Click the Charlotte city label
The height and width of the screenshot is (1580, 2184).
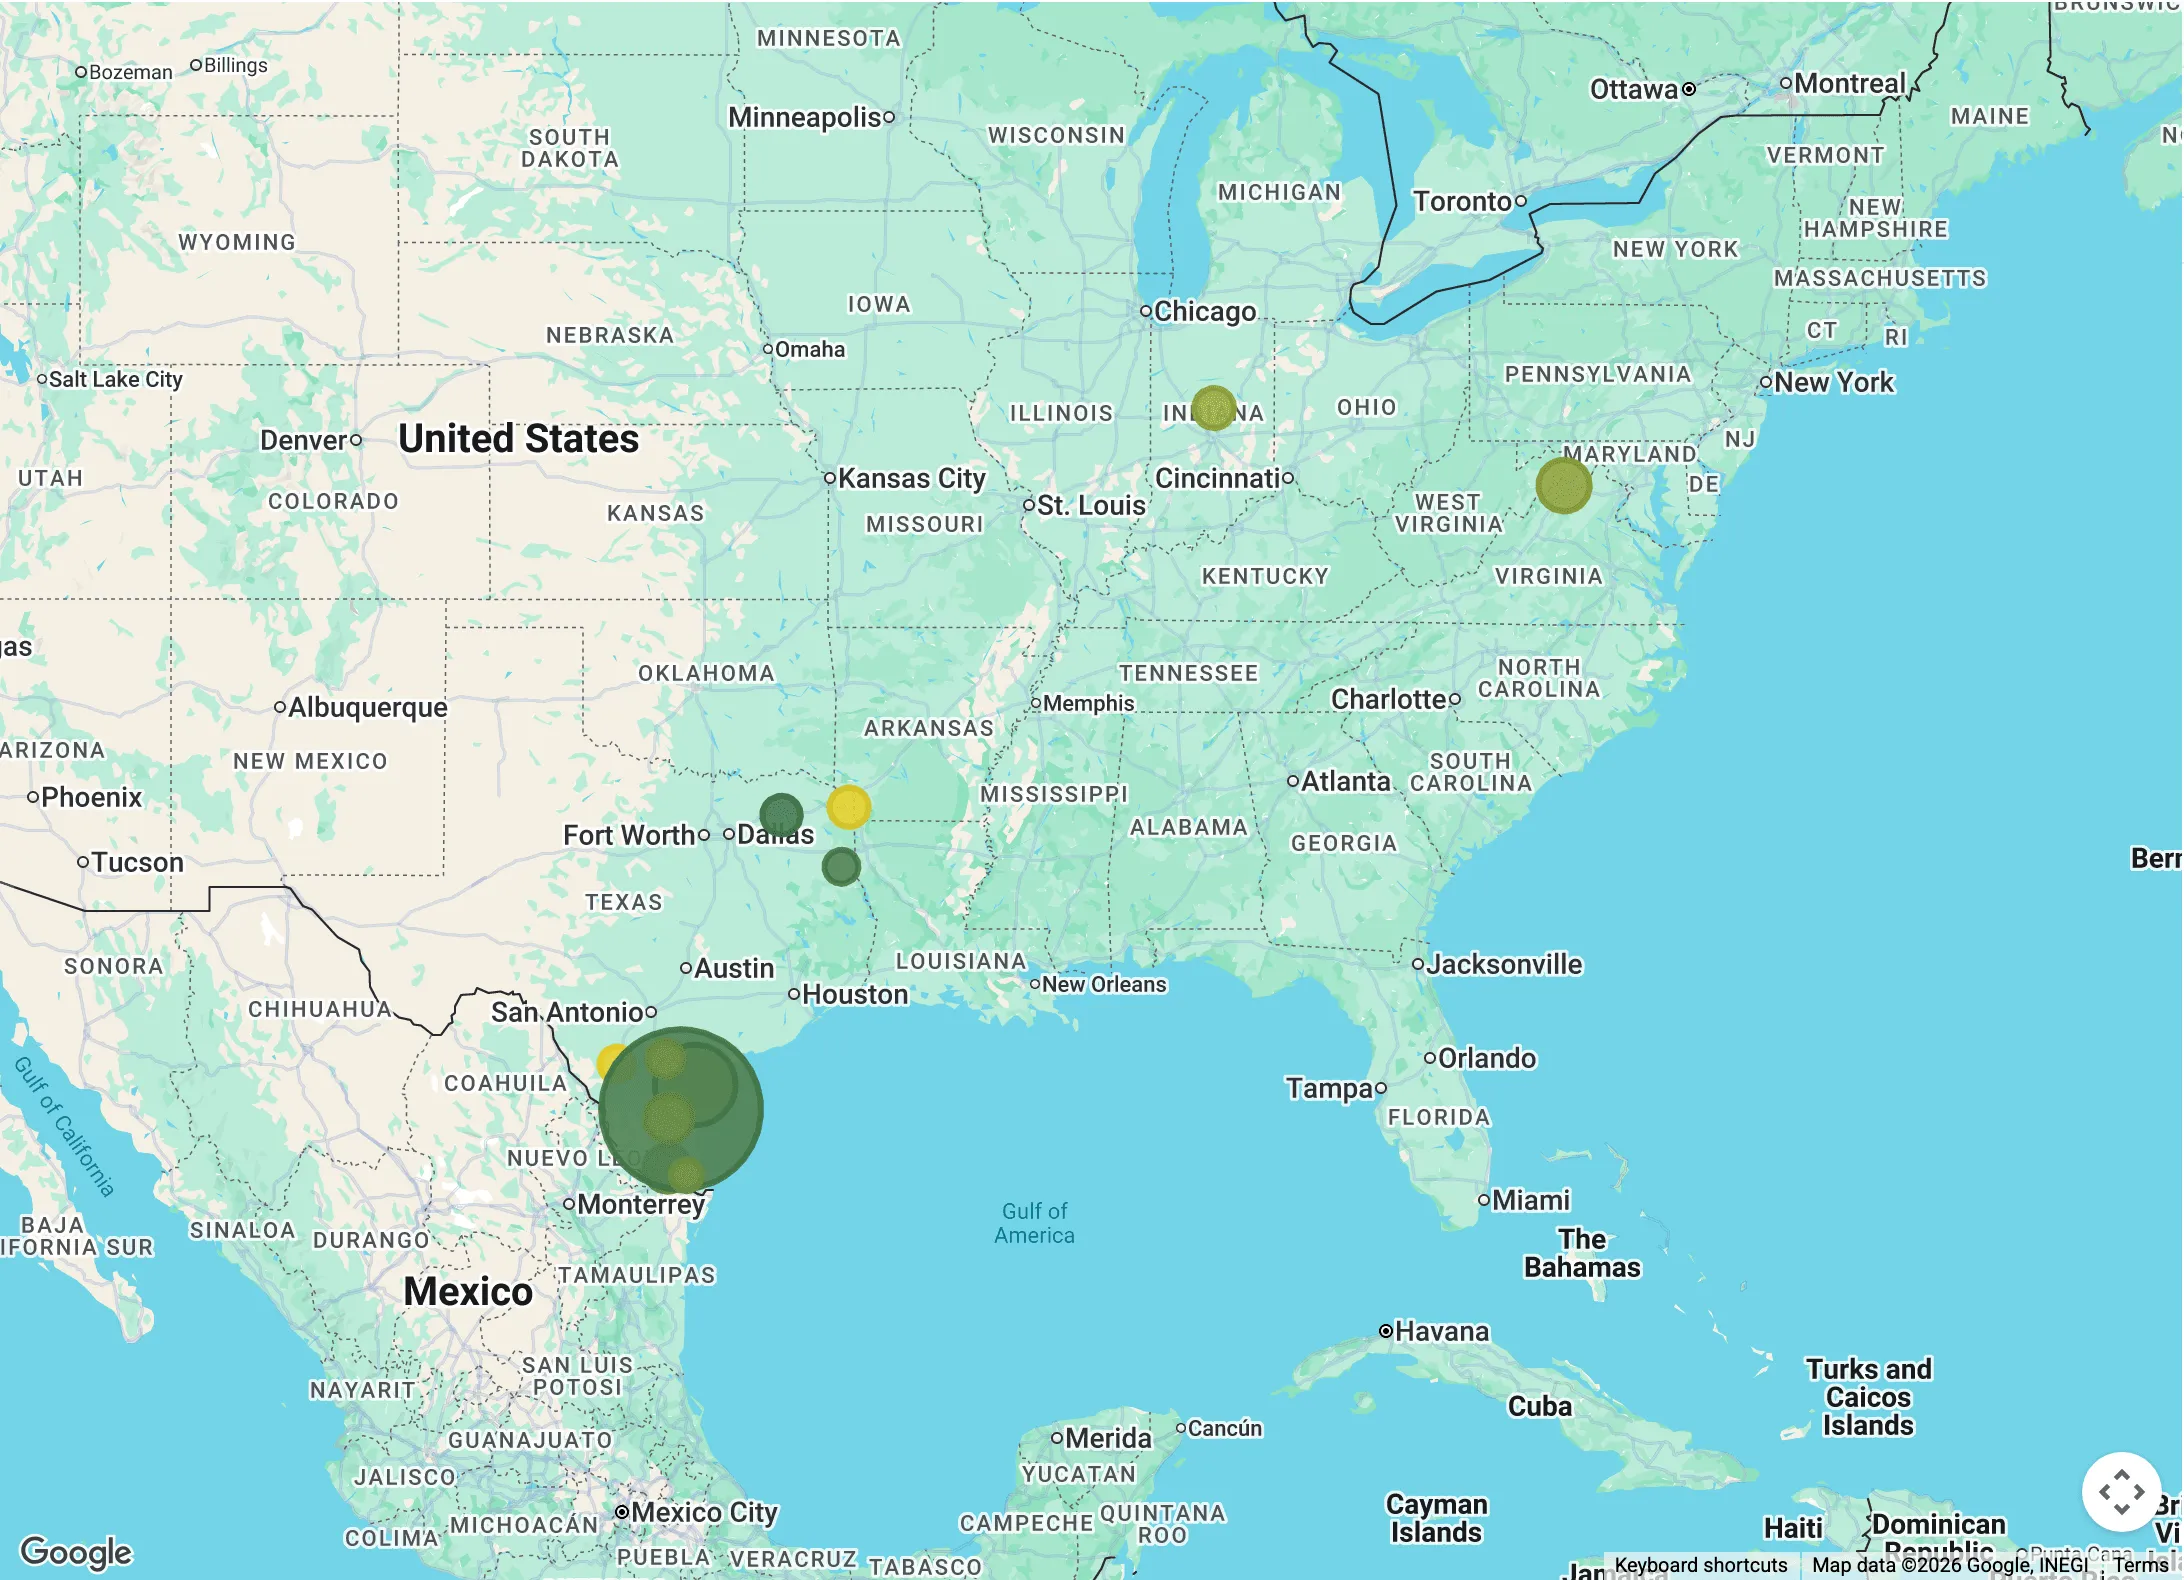point(1389,699)
